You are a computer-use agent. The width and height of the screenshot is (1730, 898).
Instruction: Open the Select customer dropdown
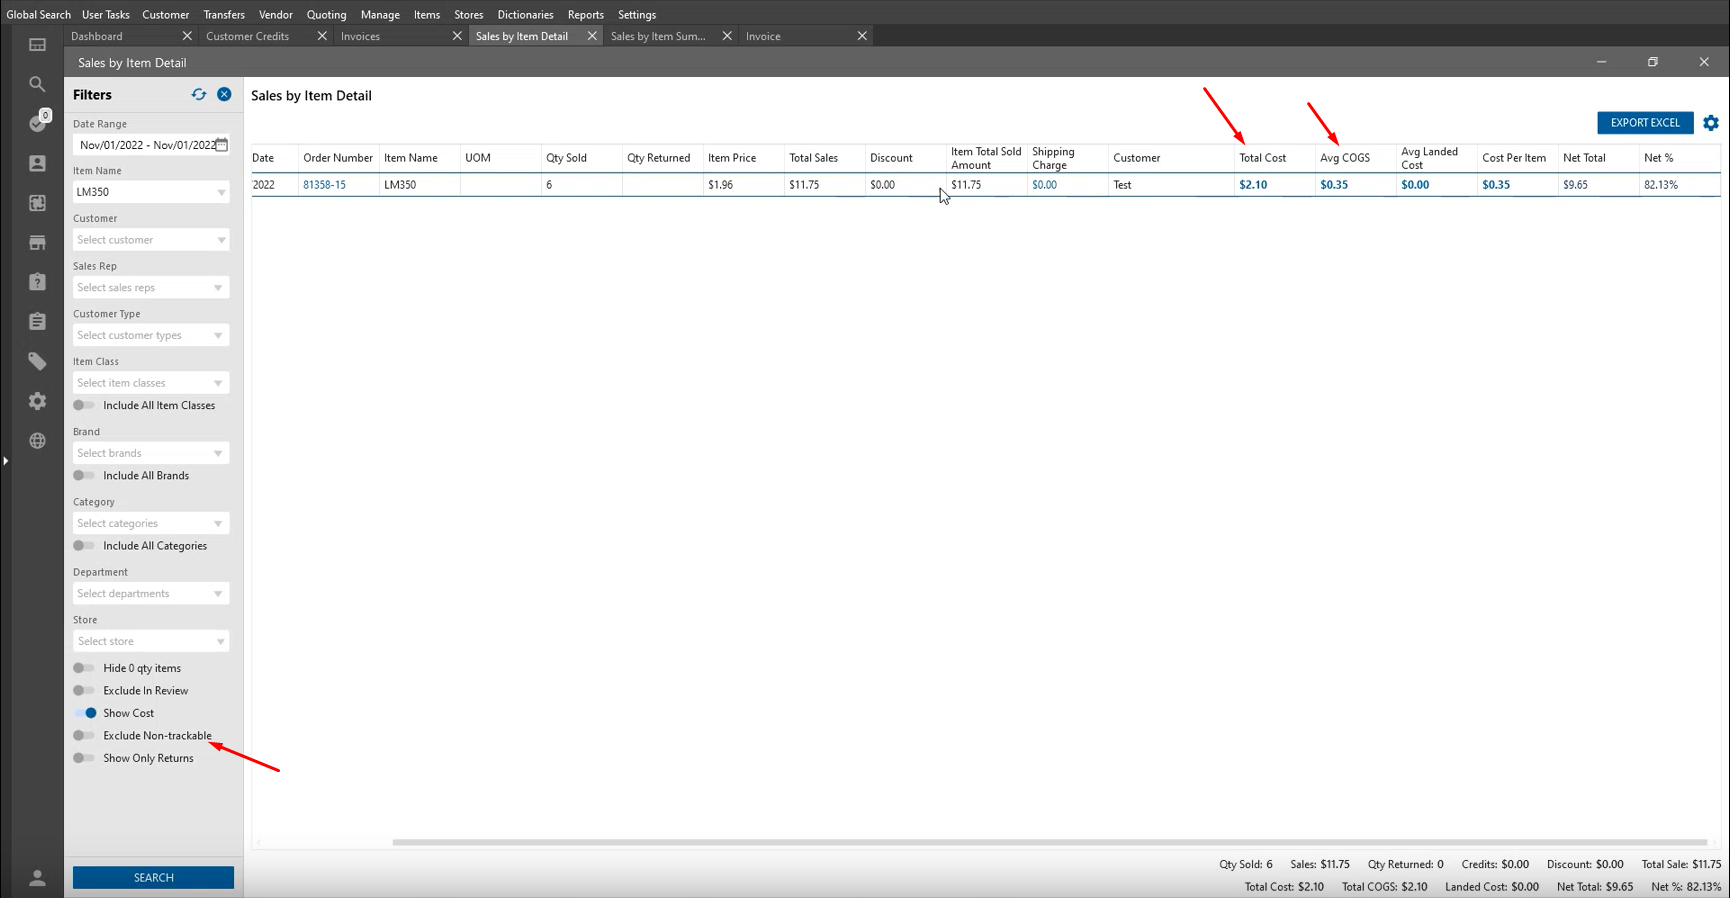pos(151,240)
